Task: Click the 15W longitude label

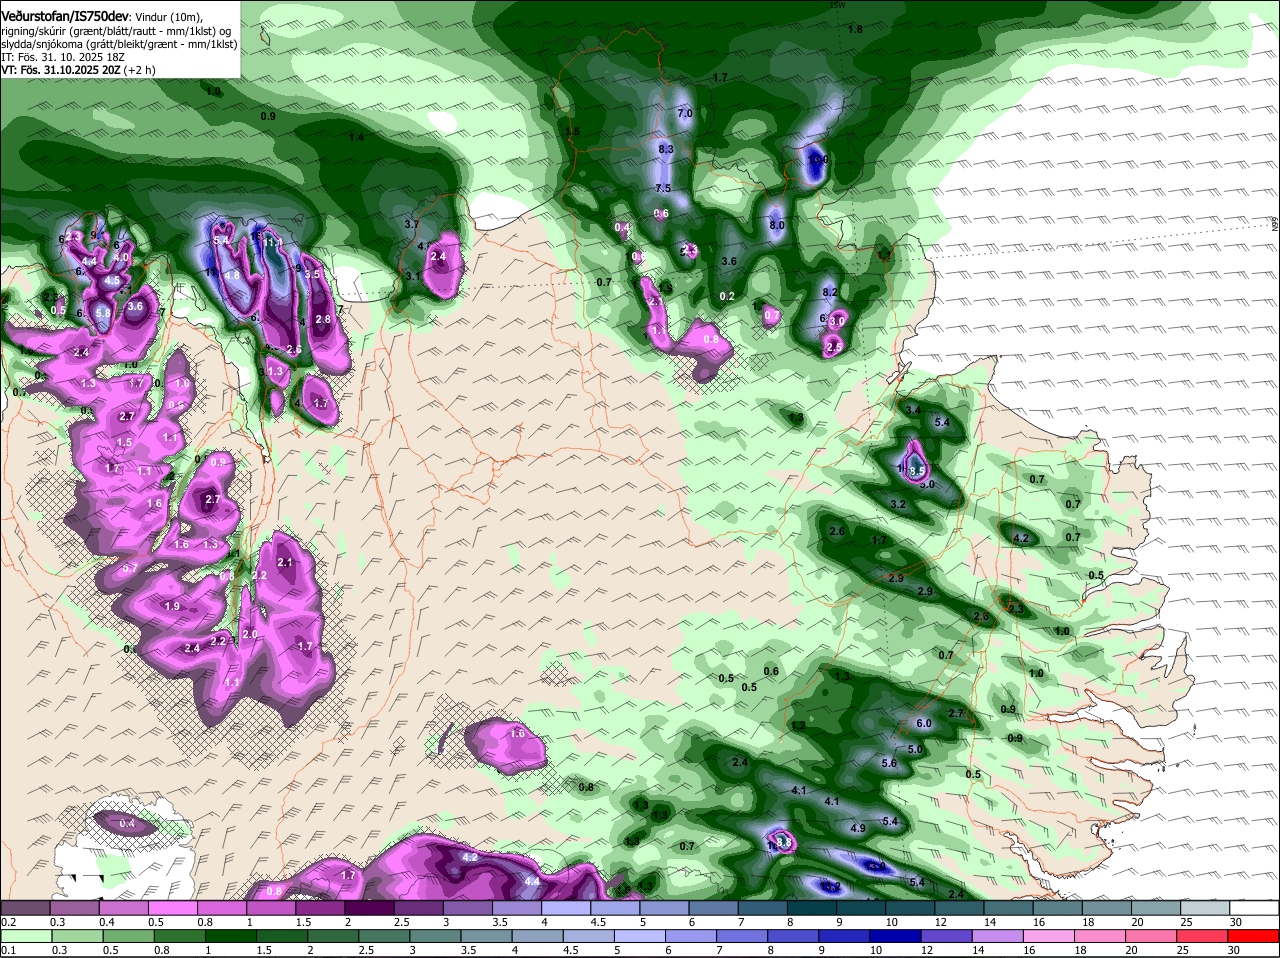Action: 838,5
